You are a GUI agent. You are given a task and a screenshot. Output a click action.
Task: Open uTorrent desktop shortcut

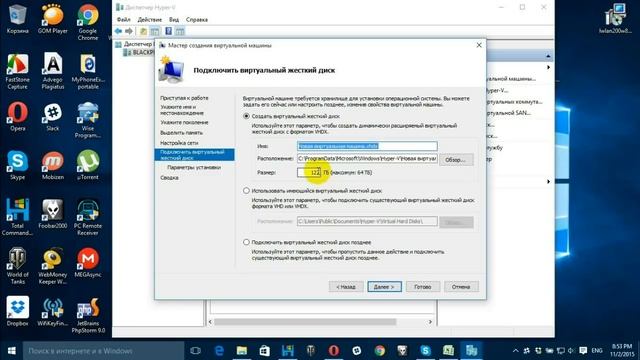(88, 165)
